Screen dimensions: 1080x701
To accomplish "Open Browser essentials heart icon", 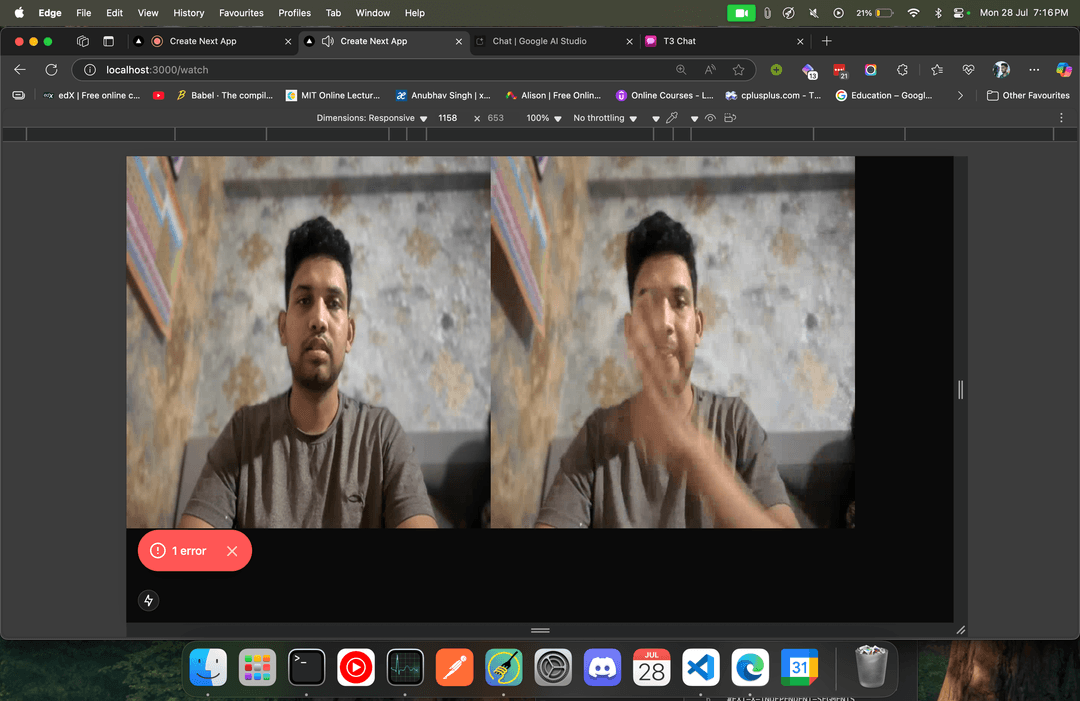I will 968,70.
